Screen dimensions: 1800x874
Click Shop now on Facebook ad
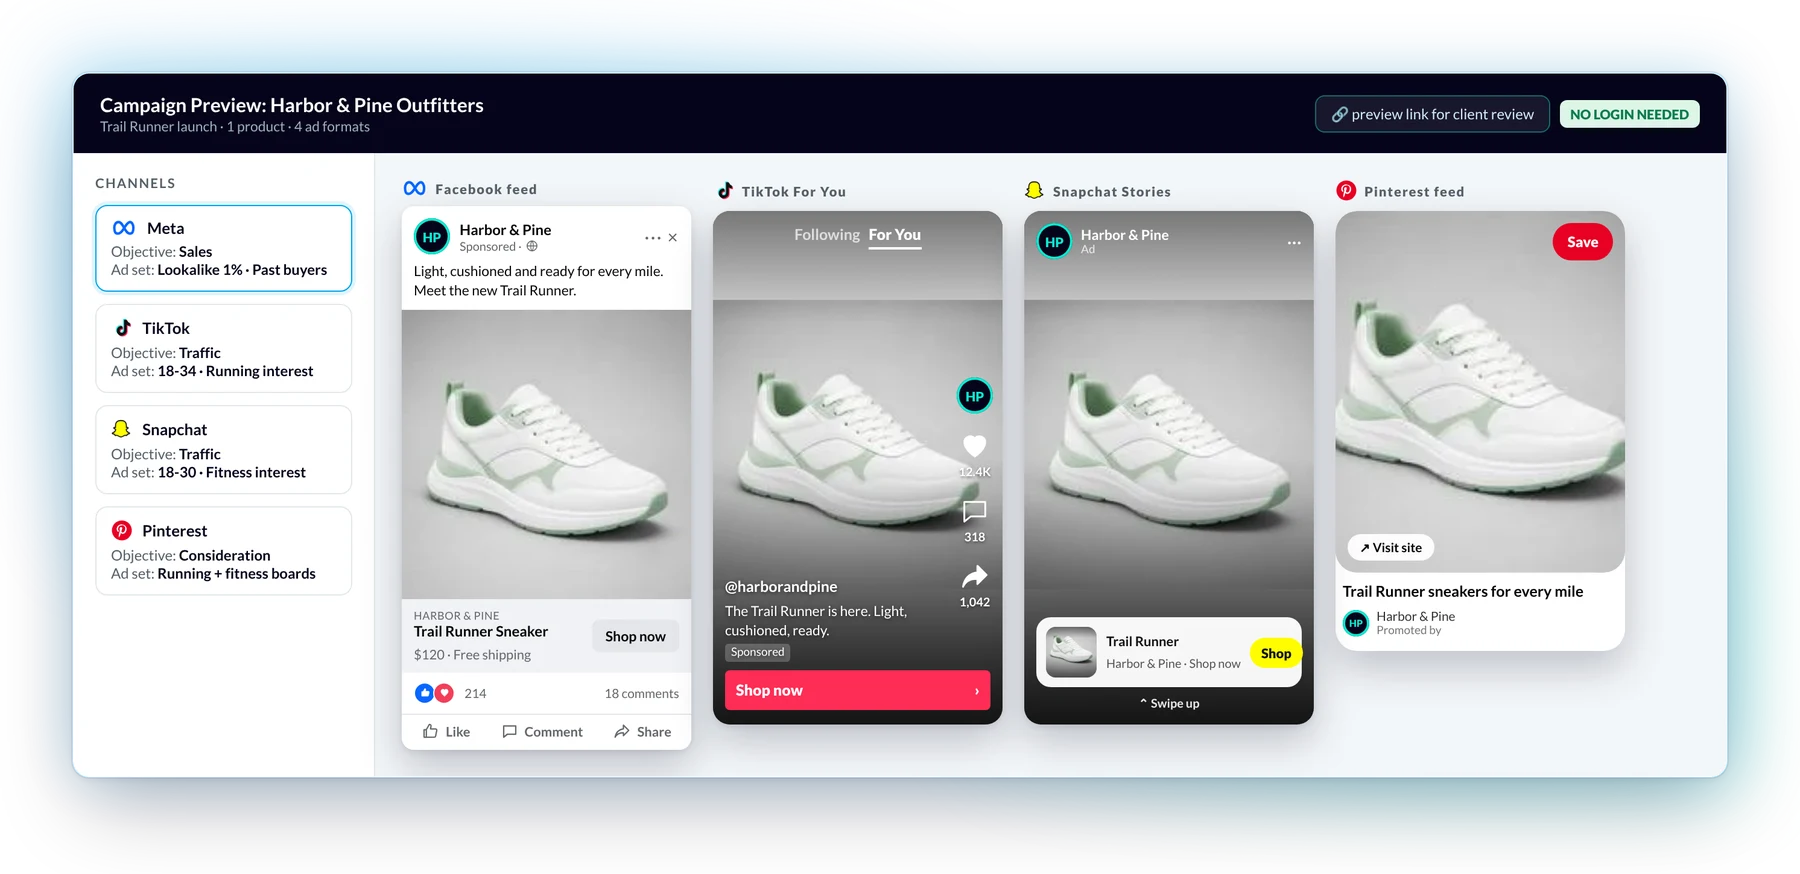click(x=635, y=637)
